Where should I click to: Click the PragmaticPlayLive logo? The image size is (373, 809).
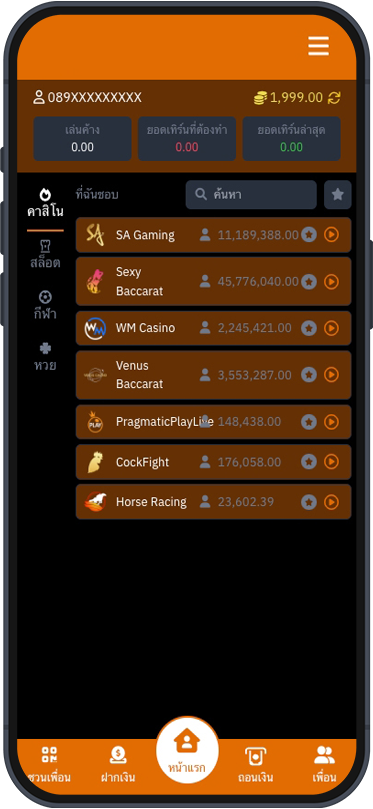pos(95,422)
